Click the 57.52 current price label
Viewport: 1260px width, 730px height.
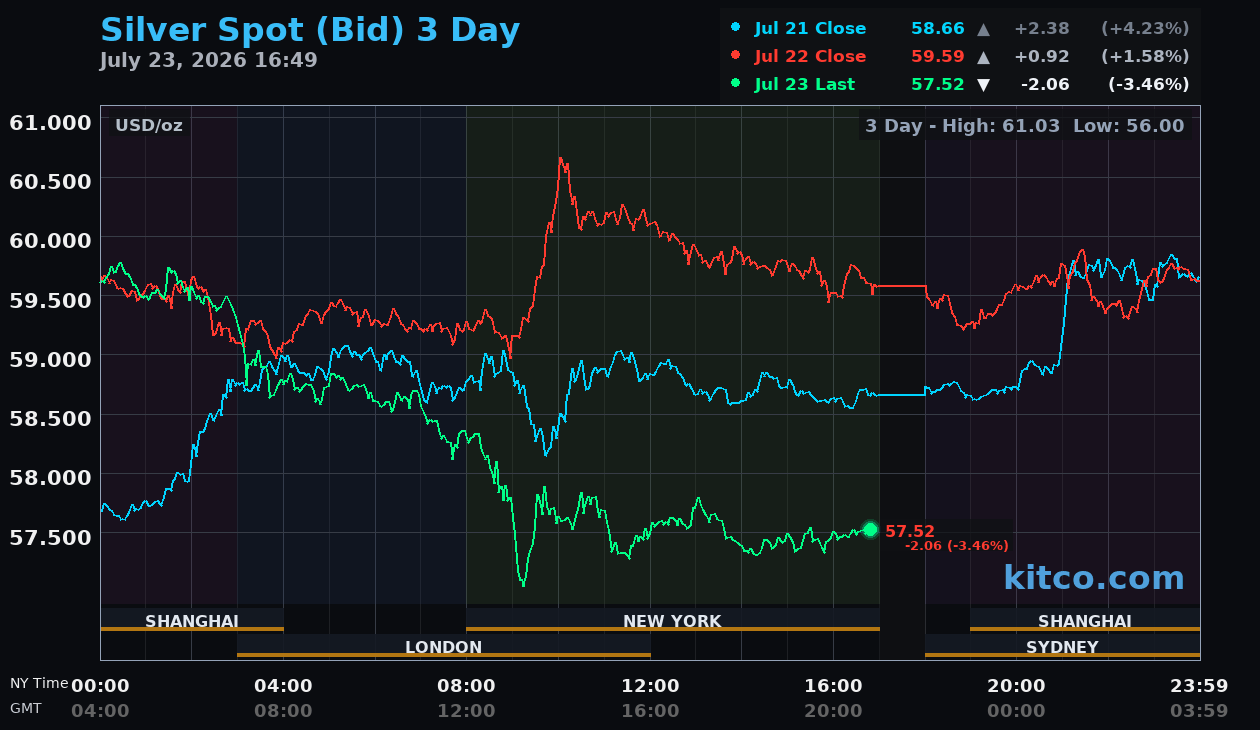(910, 532)
